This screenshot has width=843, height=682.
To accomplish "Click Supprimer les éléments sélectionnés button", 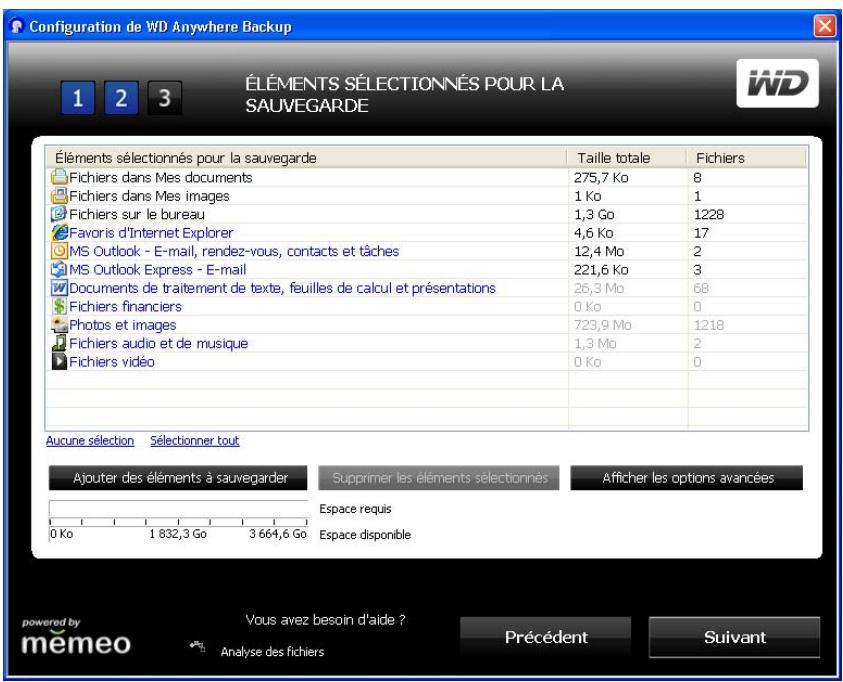I will coord(439,478).
